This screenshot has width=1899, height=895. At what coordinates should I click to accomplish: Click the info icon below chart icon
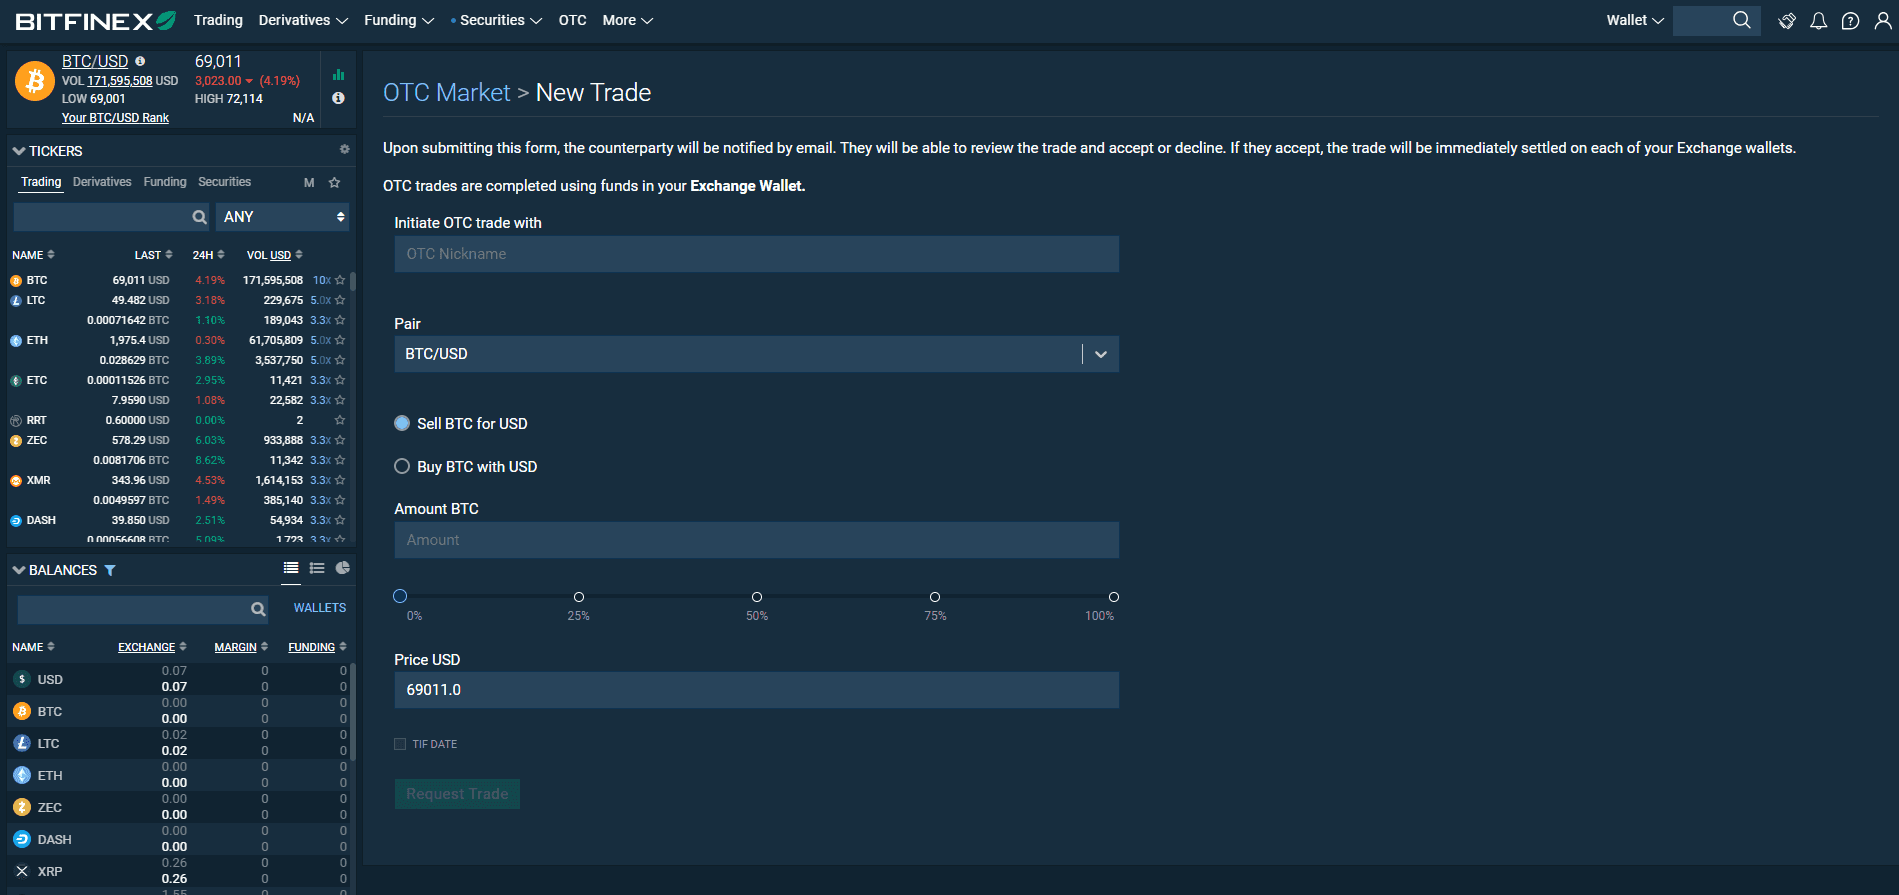[x=338, y=98]
